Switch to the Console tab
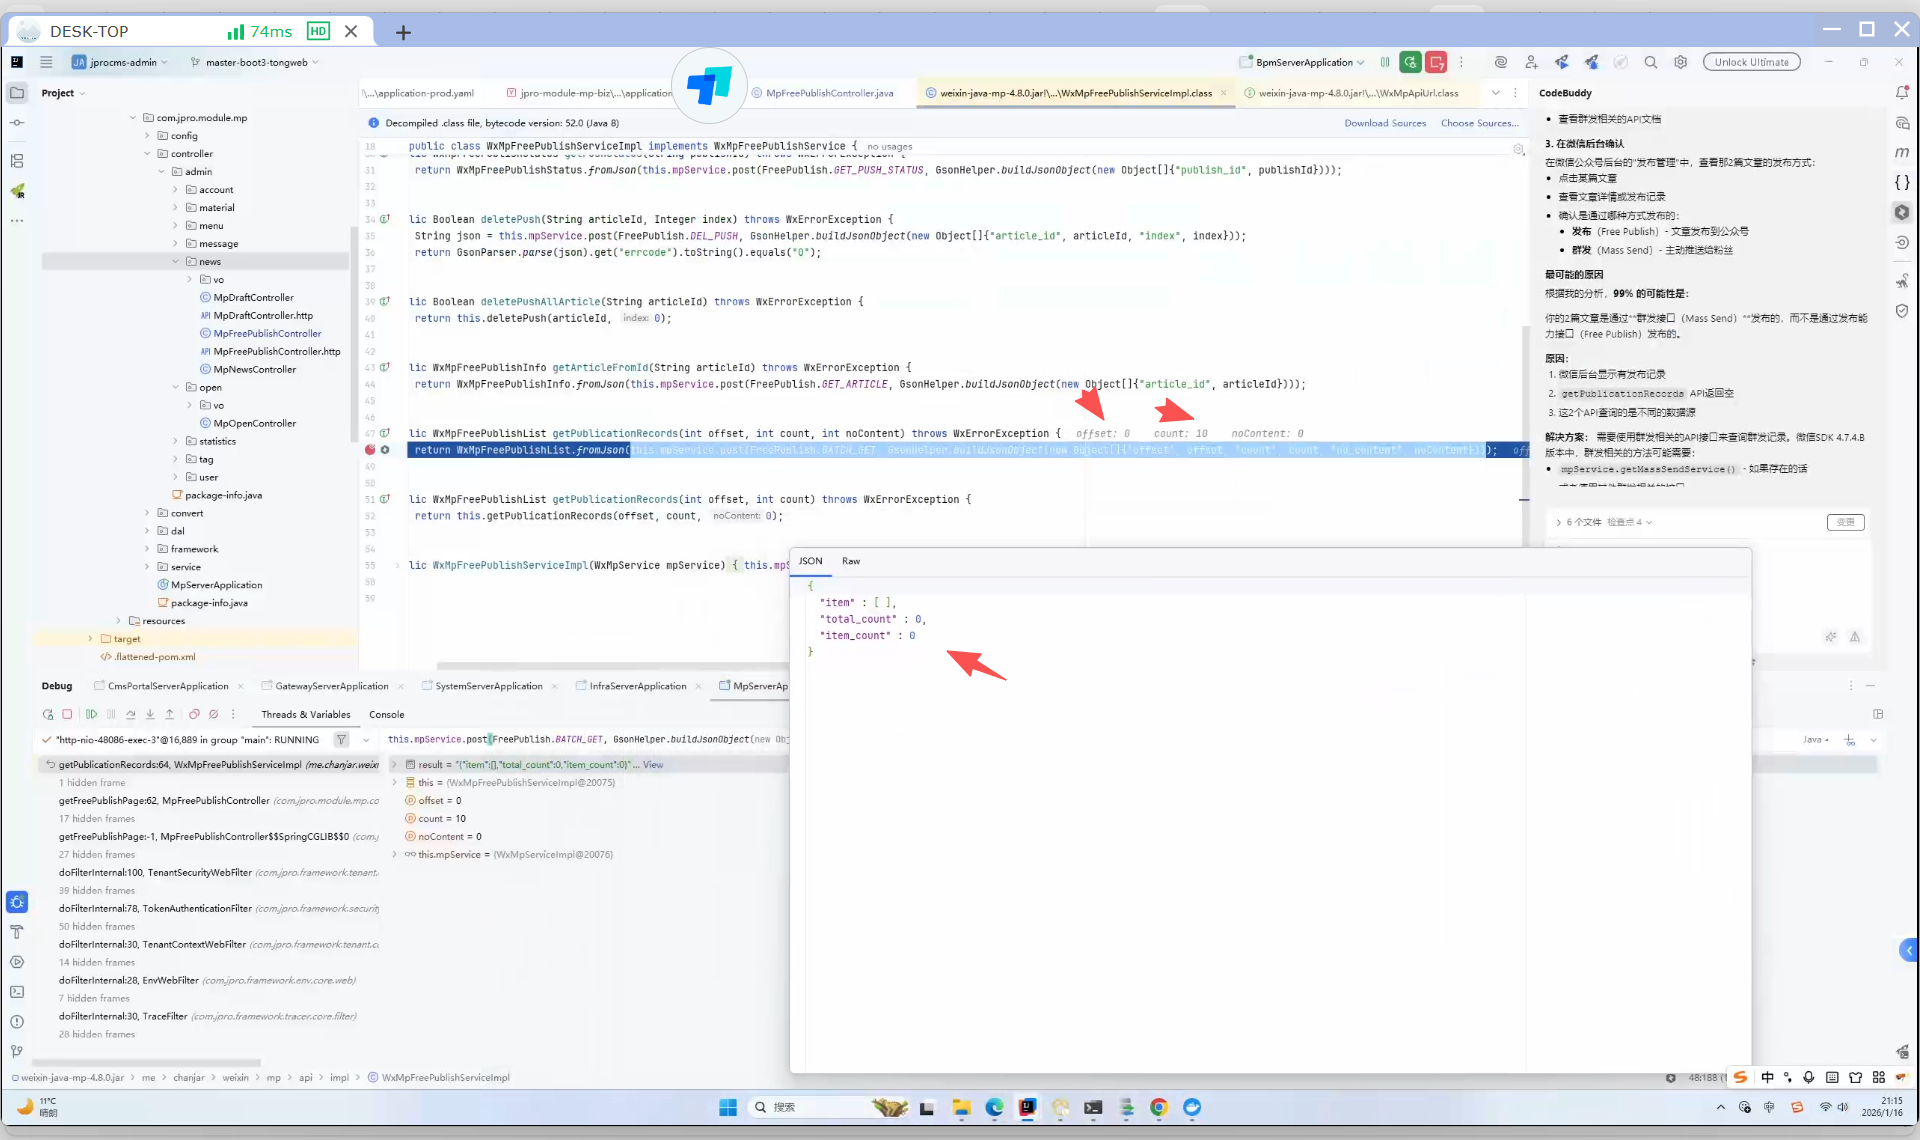 (386, 714)
